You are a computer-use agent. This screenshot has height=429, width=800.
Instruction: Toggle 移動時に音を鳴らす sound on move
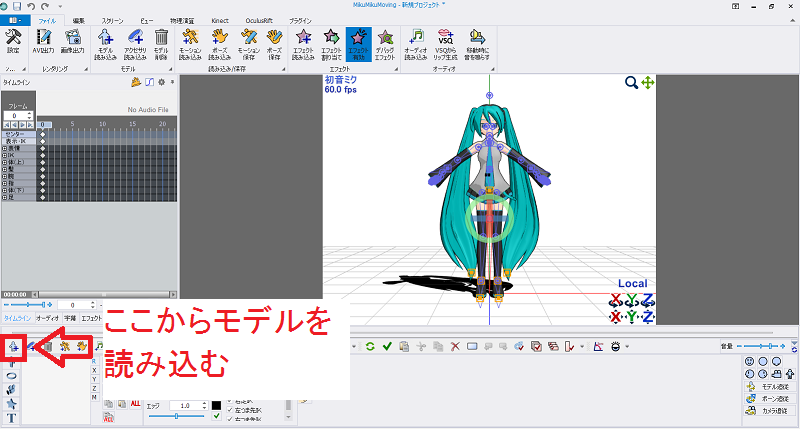[x=477, y=44]
